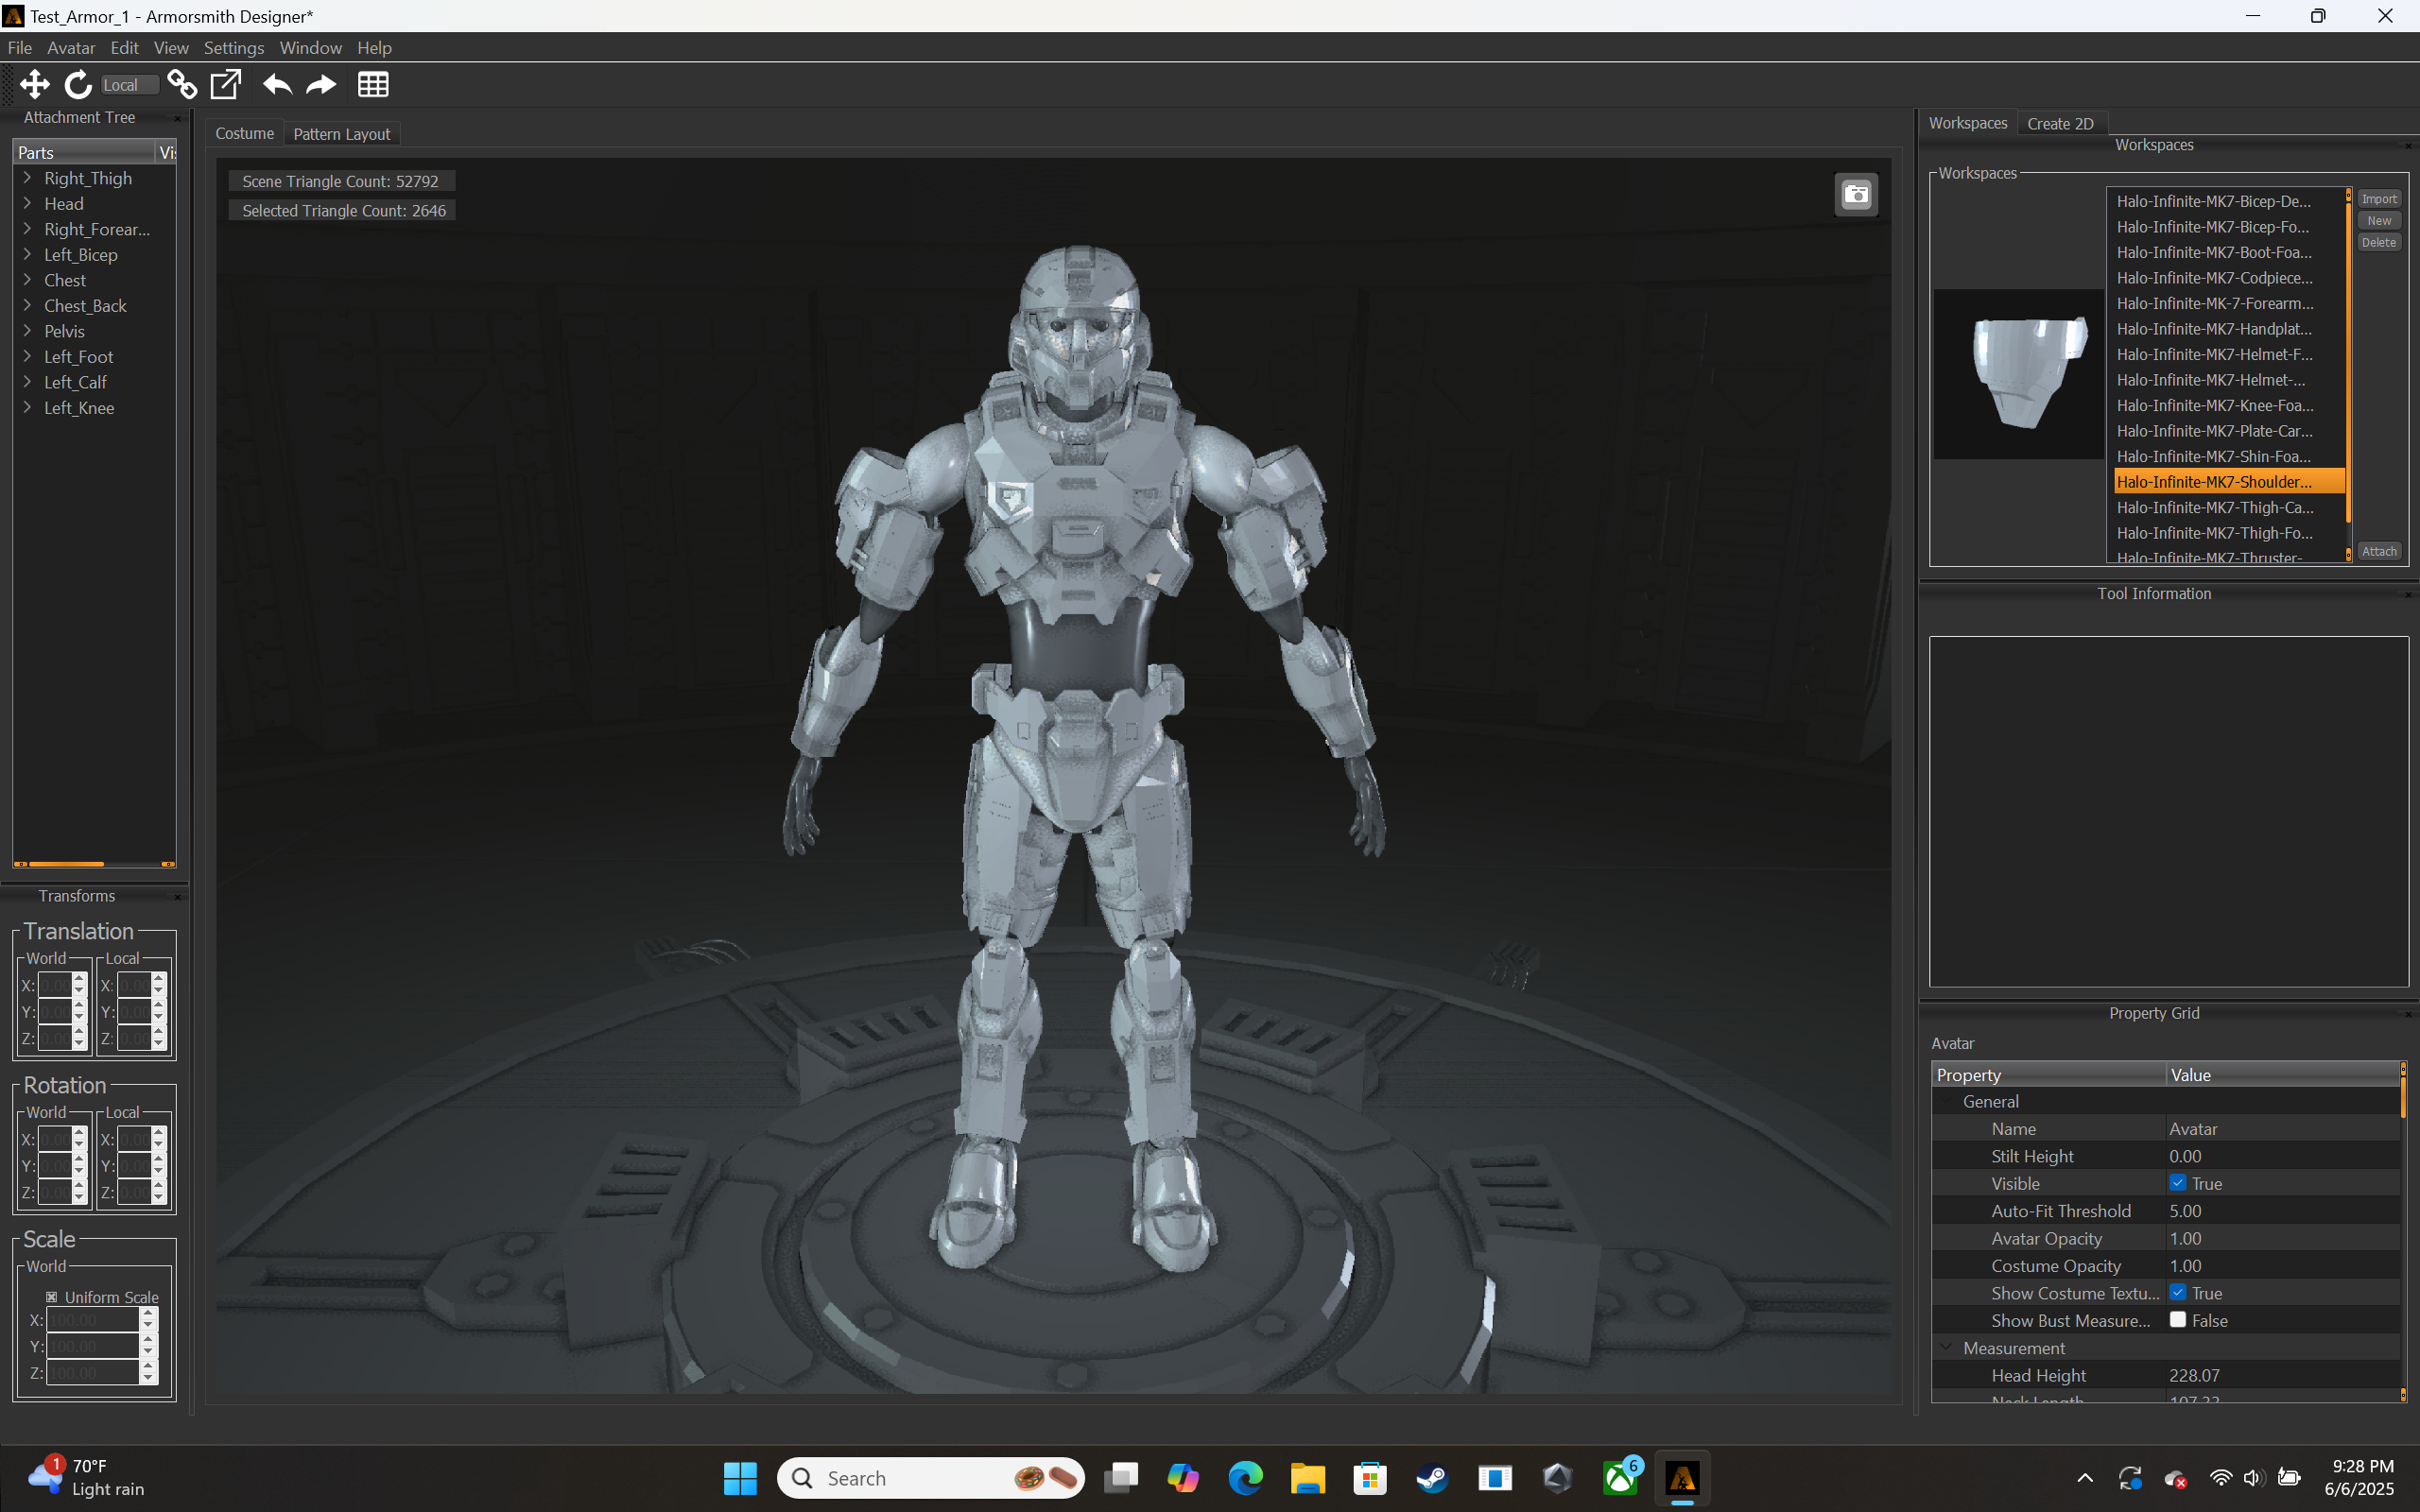2420x1512 pixels.
Task: Click the Avatar Opacity value field
Action: coord(2283,1238)
